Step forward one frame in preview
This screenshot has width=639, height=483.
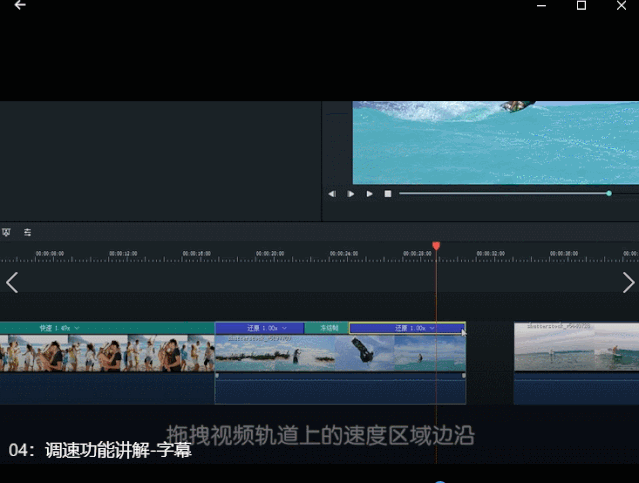pyautogui.click(x=350, y=194)
